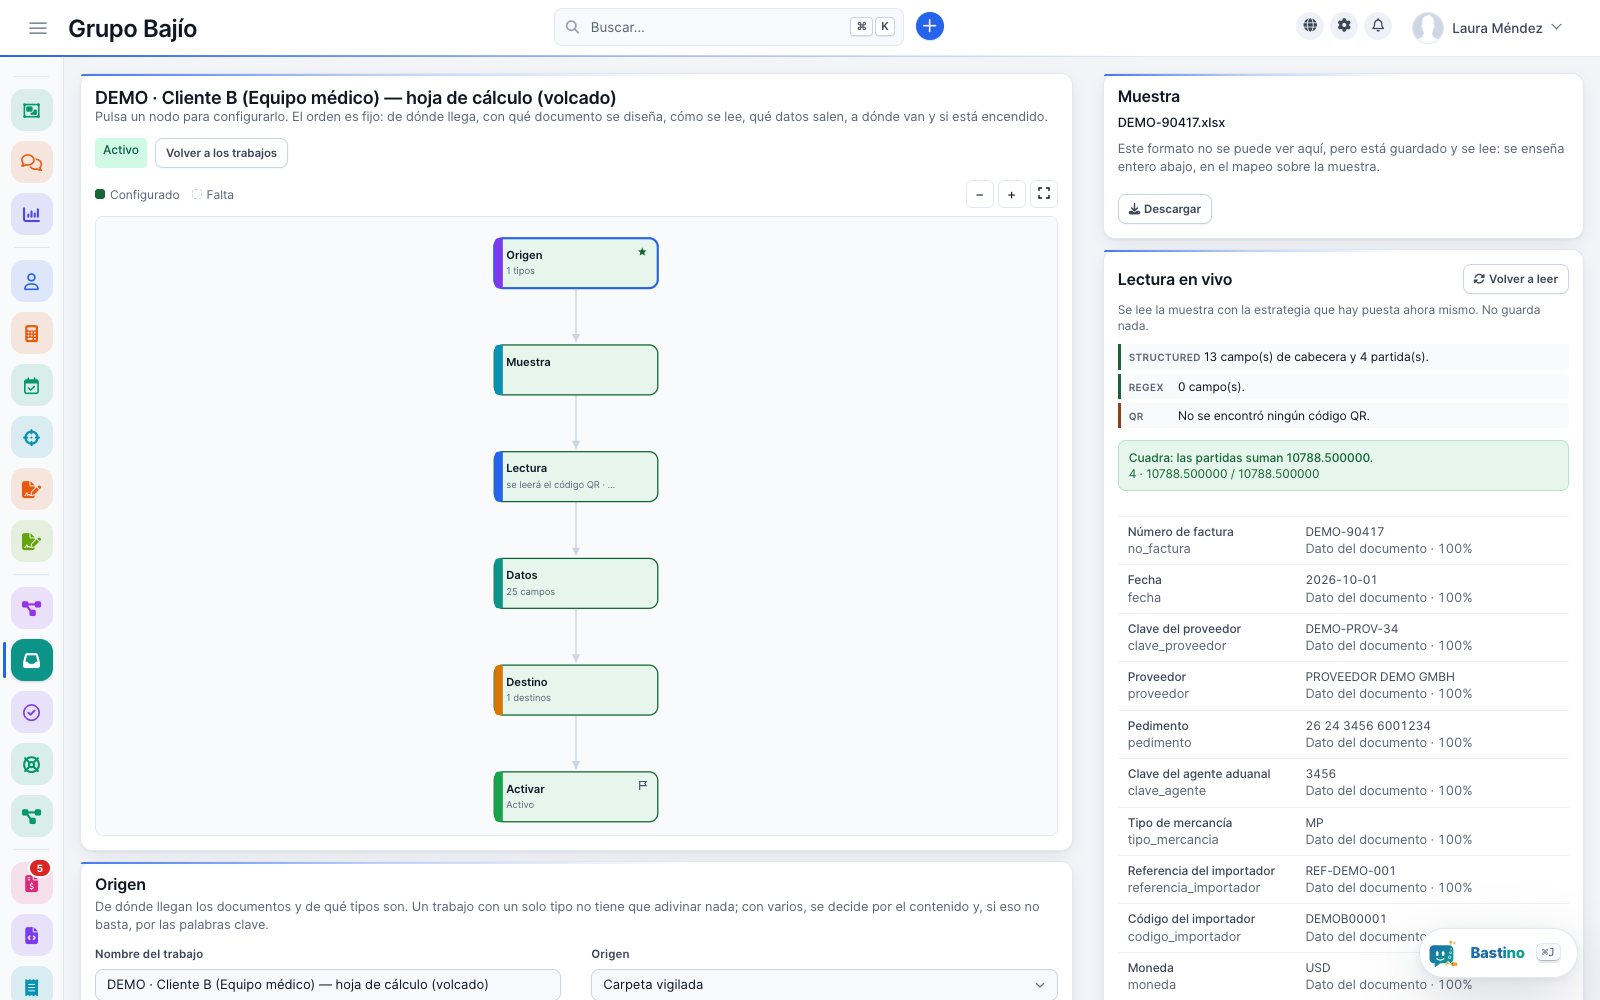
Task: Open the calendar check sidebar icon
Action: (32, 385)
